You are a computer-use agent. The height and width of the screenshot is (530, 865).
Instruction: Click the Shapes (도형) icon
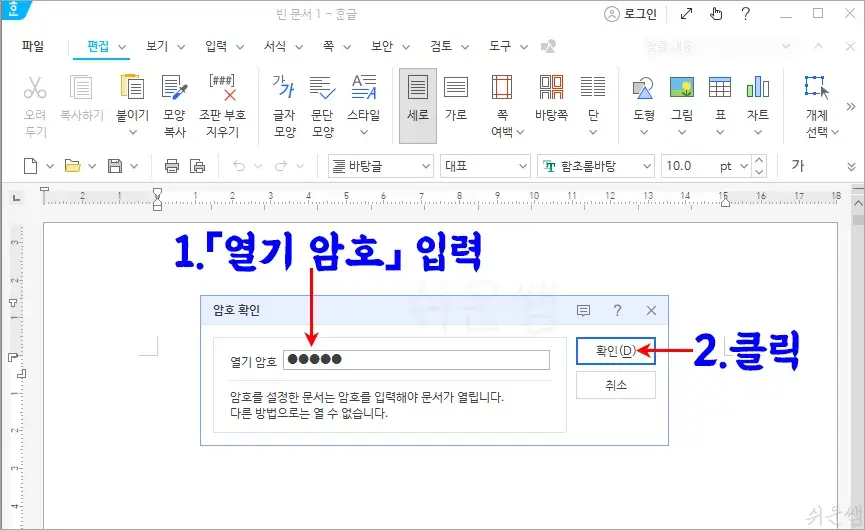[x=643, y=87]
